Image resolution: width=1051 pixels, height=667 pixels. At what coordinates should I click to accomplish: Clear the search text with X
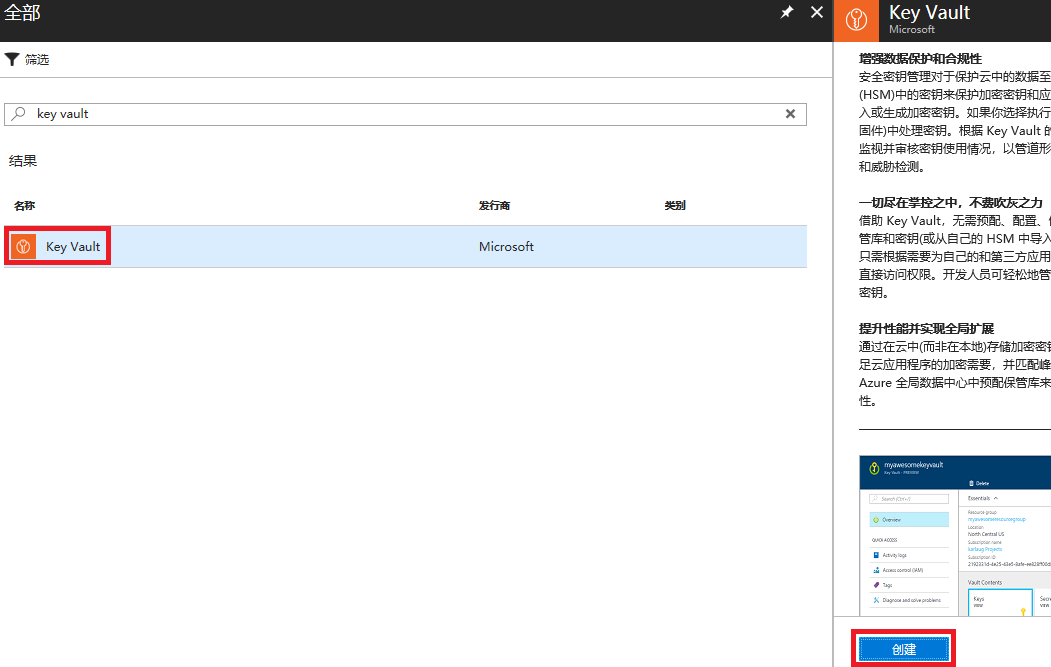[x=790, y=114]
